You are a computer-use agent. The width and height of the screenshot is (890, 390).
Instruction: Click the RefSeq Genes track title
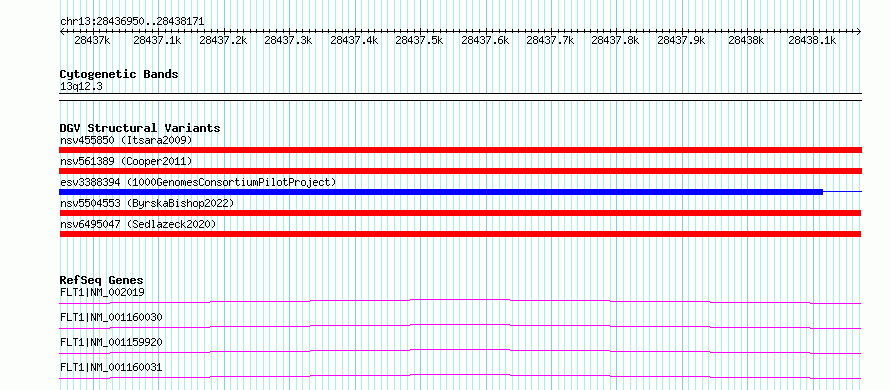pos(102,280)
